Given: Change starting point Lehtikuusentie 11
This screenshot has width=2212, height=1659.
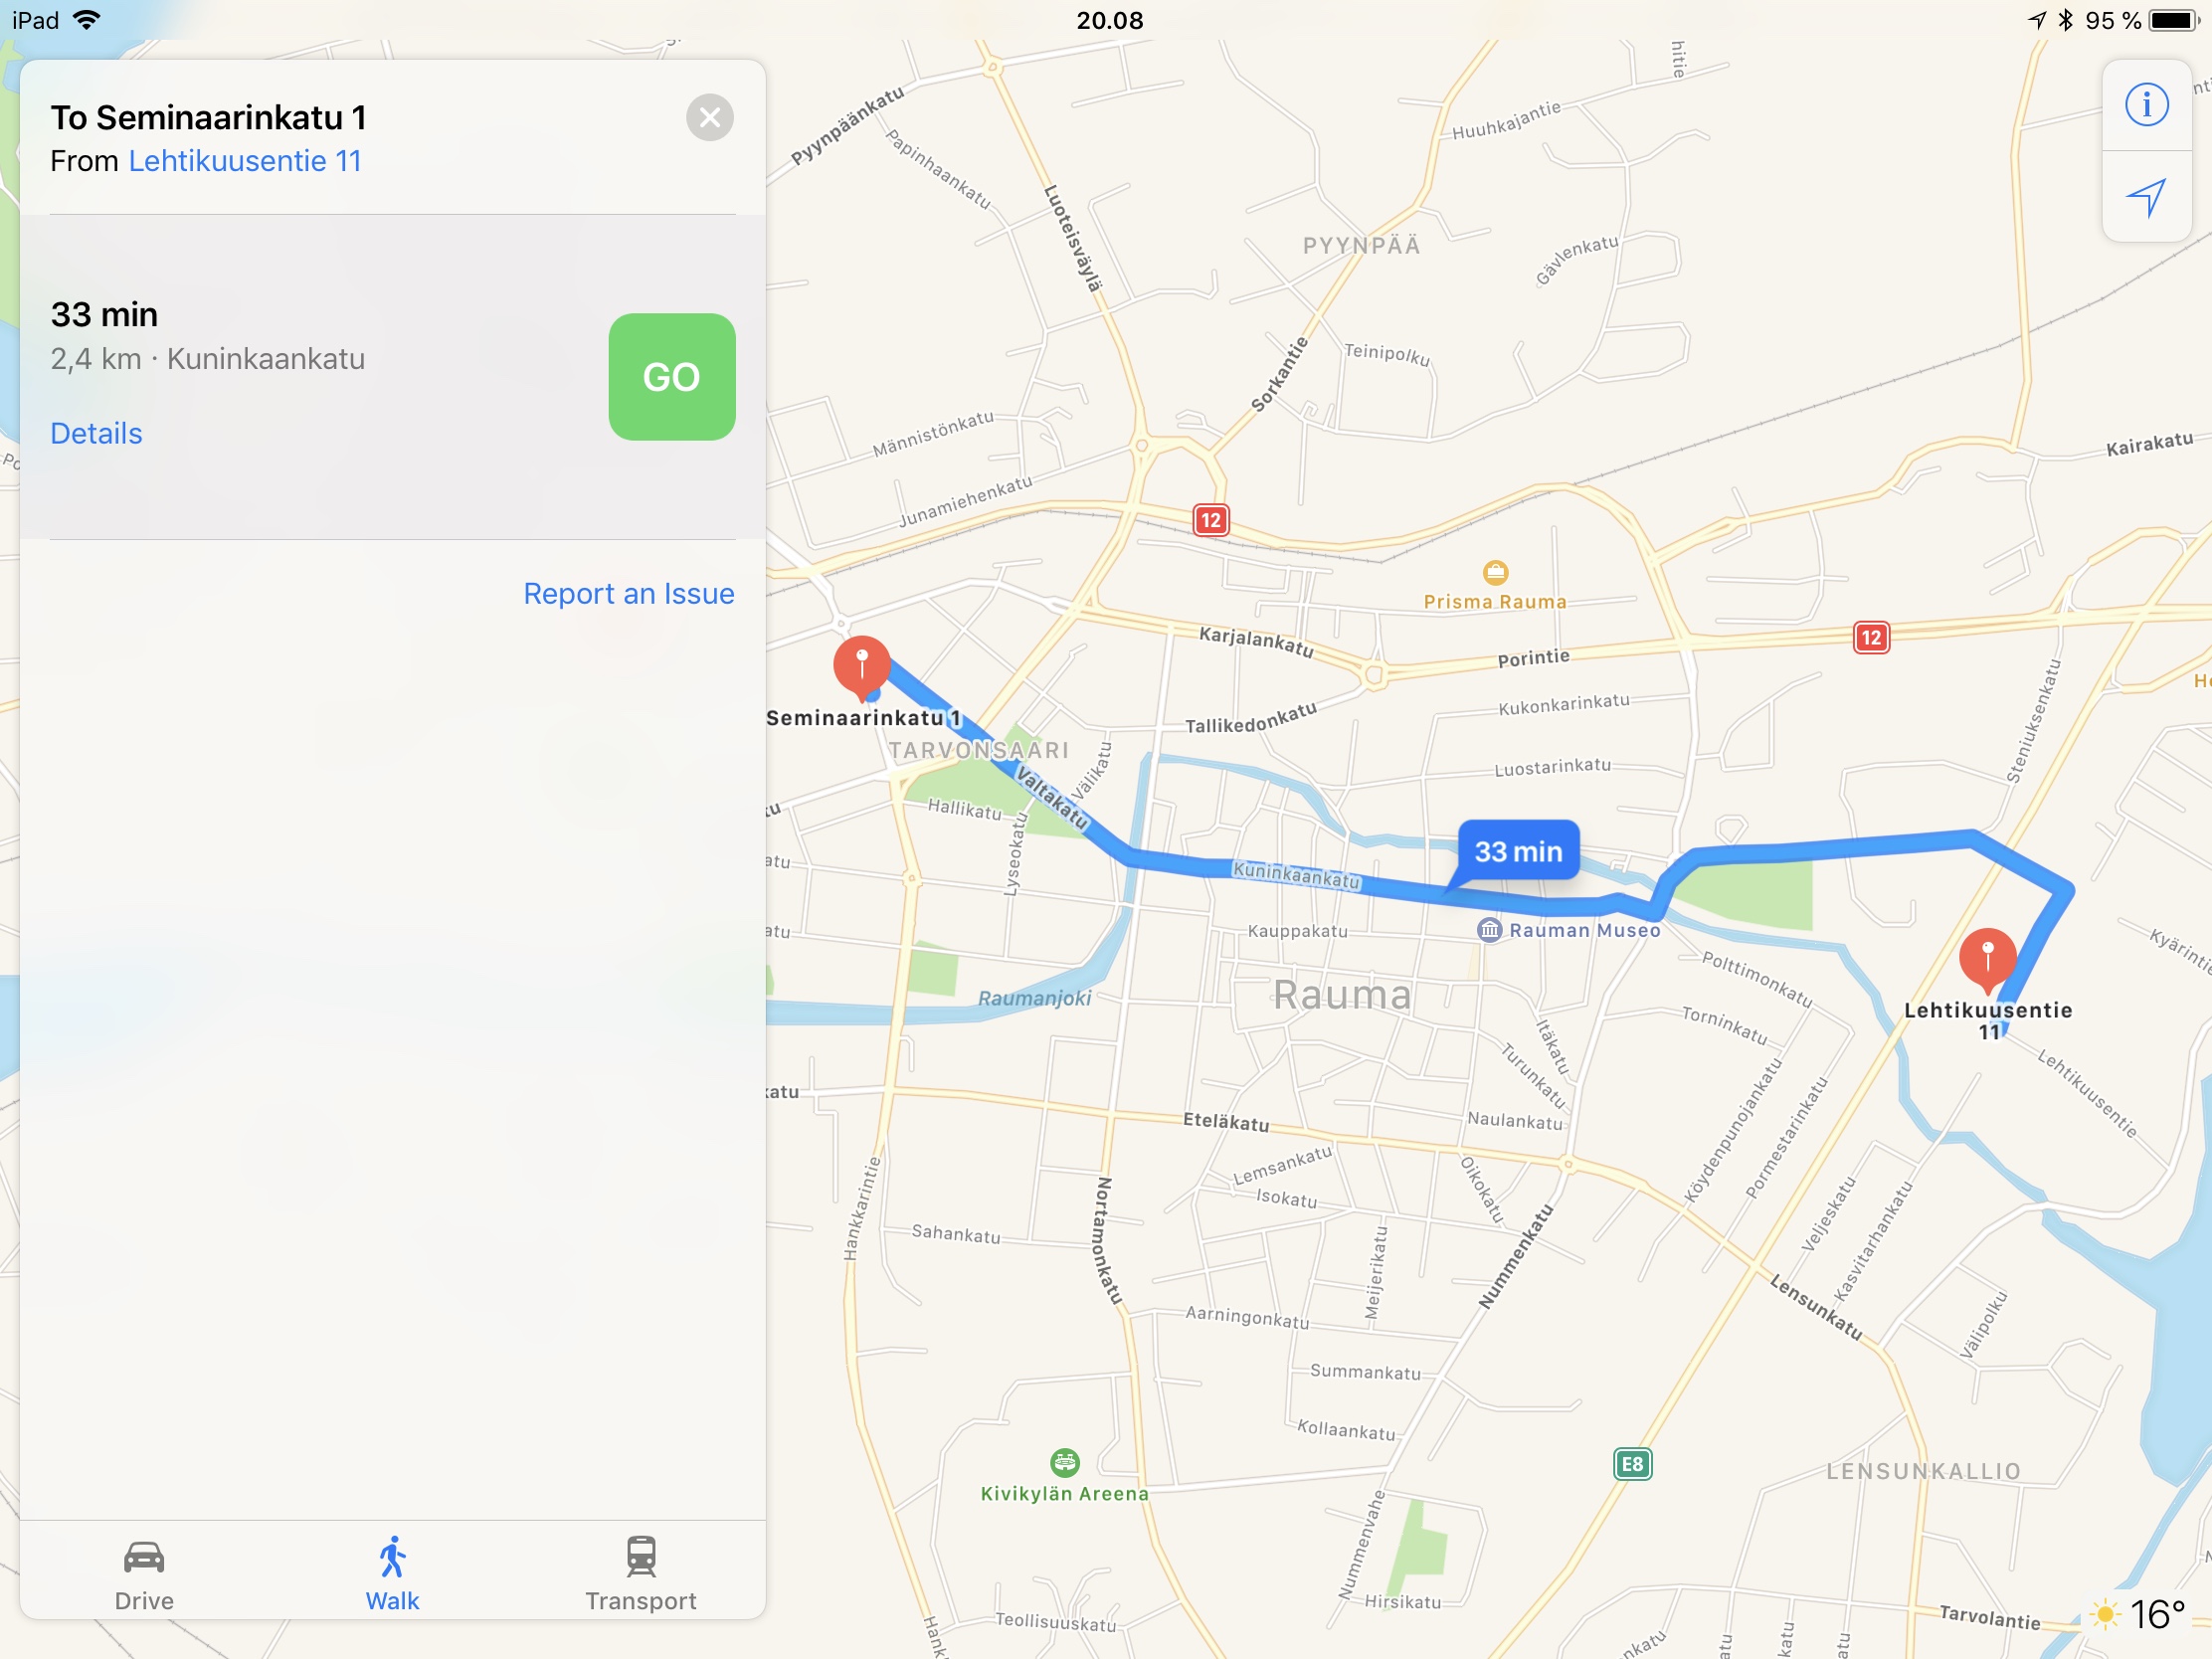Looking at the screenshot, I should tap(245, 161).
